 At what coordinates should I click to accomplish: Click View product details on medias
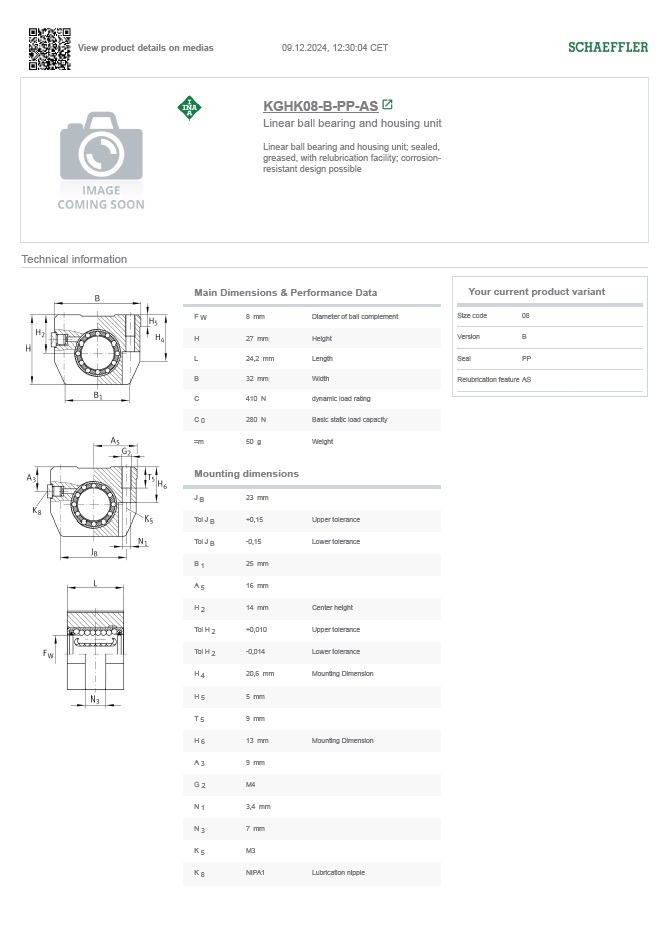(x=145, y=47)
